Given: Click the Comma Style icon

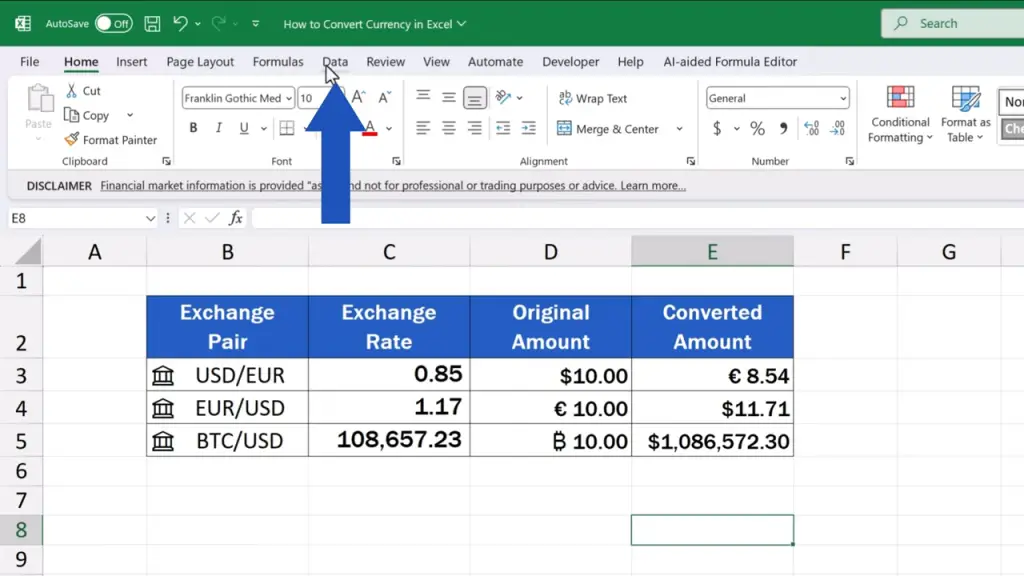Looking at the screenshot, I should 783,129.
